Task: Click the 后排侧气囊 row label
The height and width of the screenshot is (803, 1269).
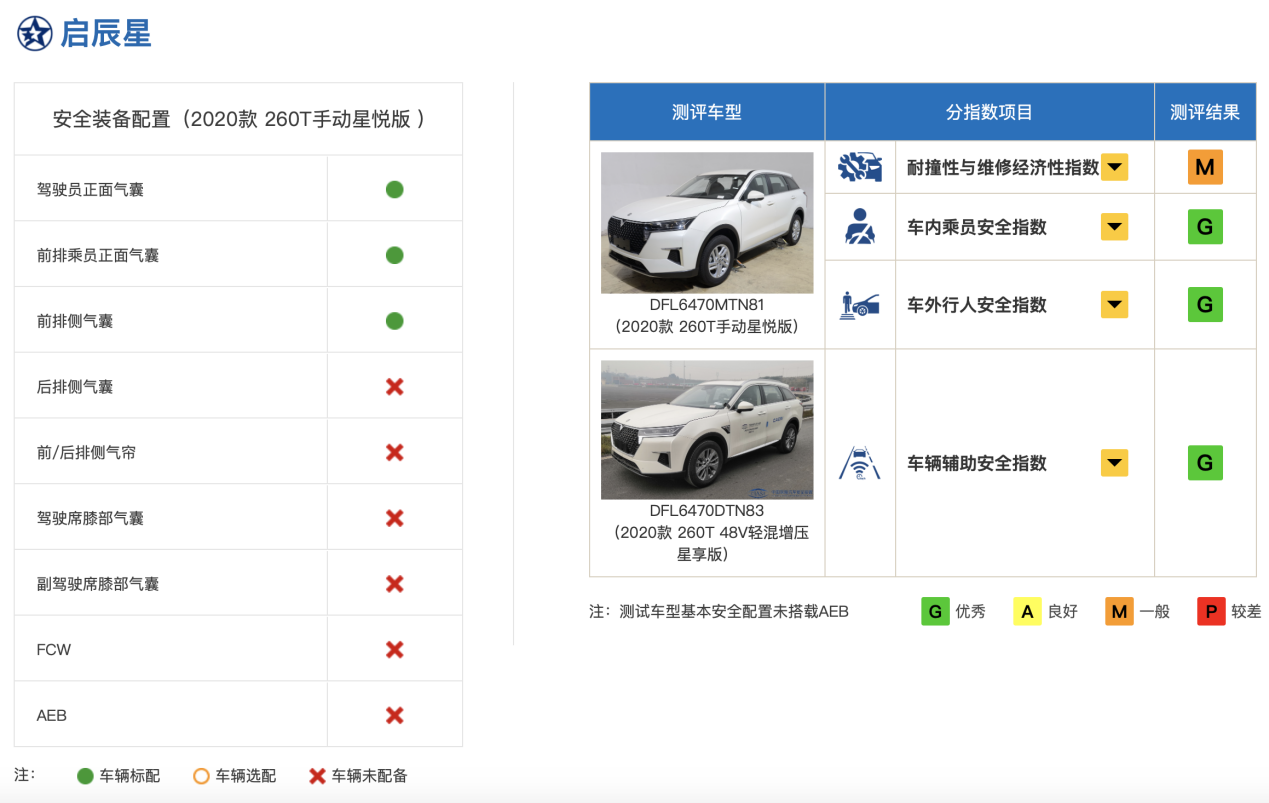Action: [75, 386]
